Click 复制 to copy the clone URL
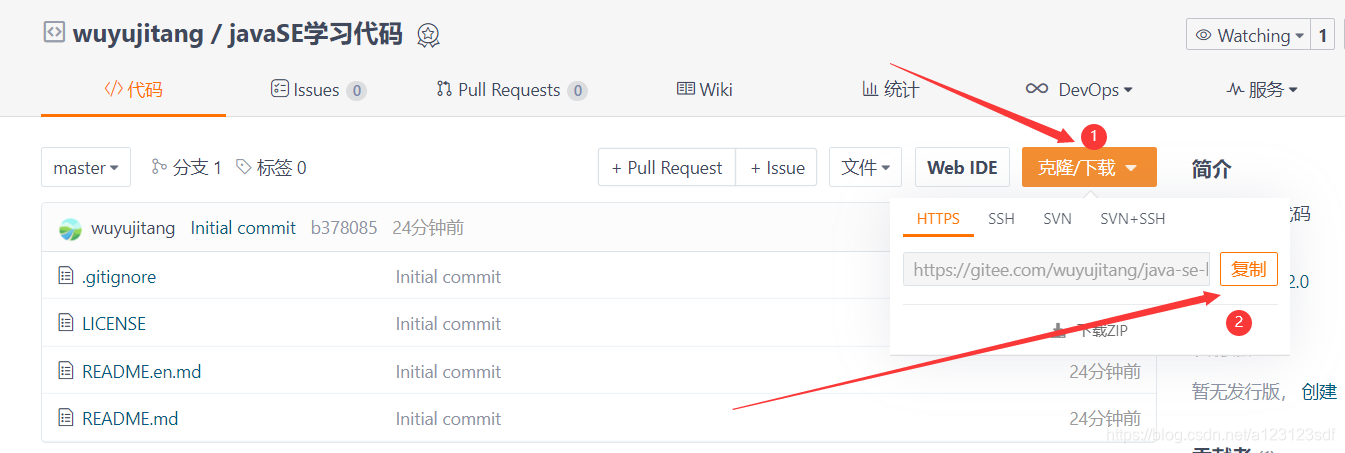Viewport: 1345px width, 453px height. click(x=1249, y=270)
